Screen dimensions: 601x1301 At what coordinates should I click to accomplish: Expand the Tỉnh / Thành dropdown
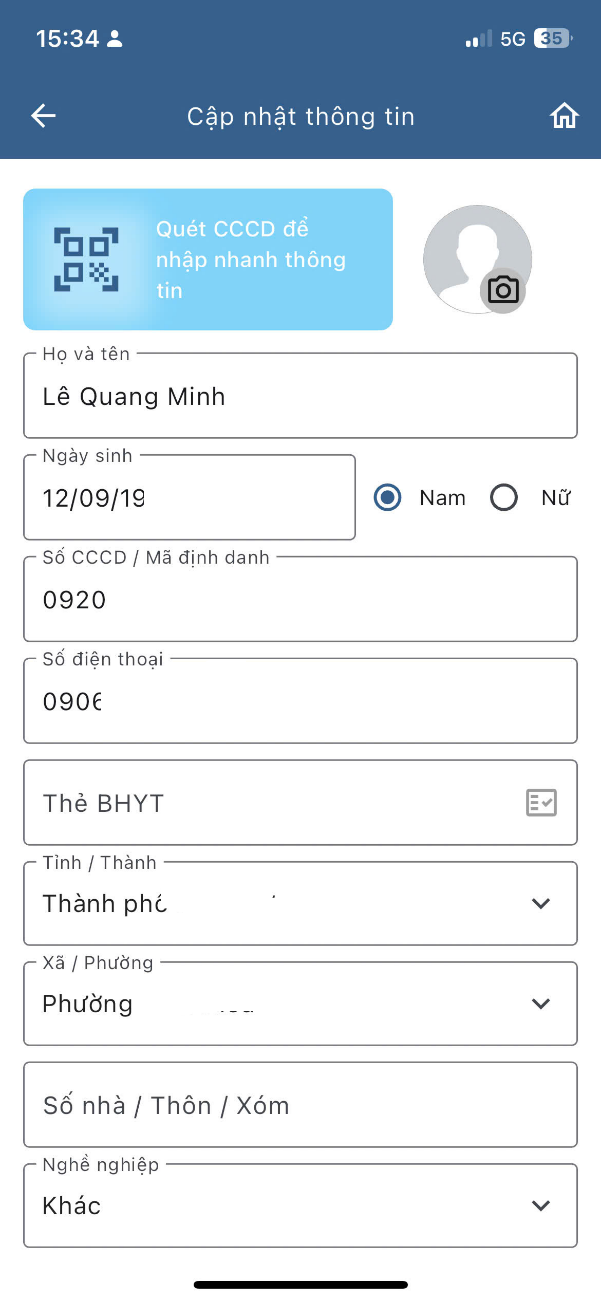pos(541,903)
